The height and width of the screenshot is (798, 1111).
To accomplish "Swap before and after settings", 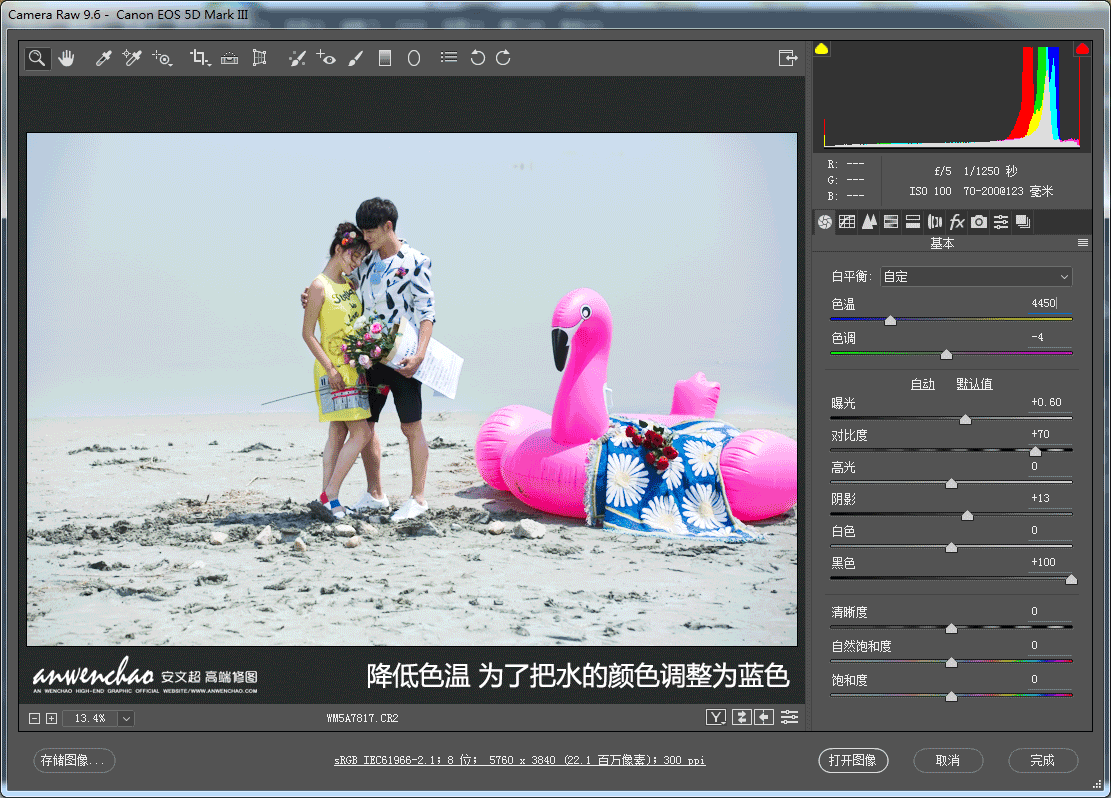I will click(741, 717).
